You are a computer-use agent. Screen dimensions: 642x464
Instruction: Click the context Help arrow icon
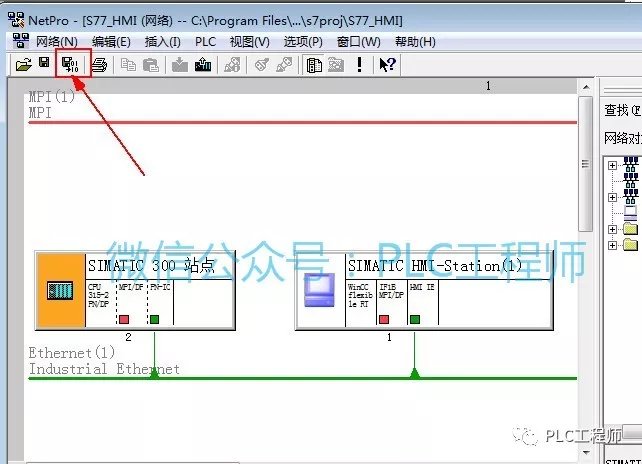387,64
